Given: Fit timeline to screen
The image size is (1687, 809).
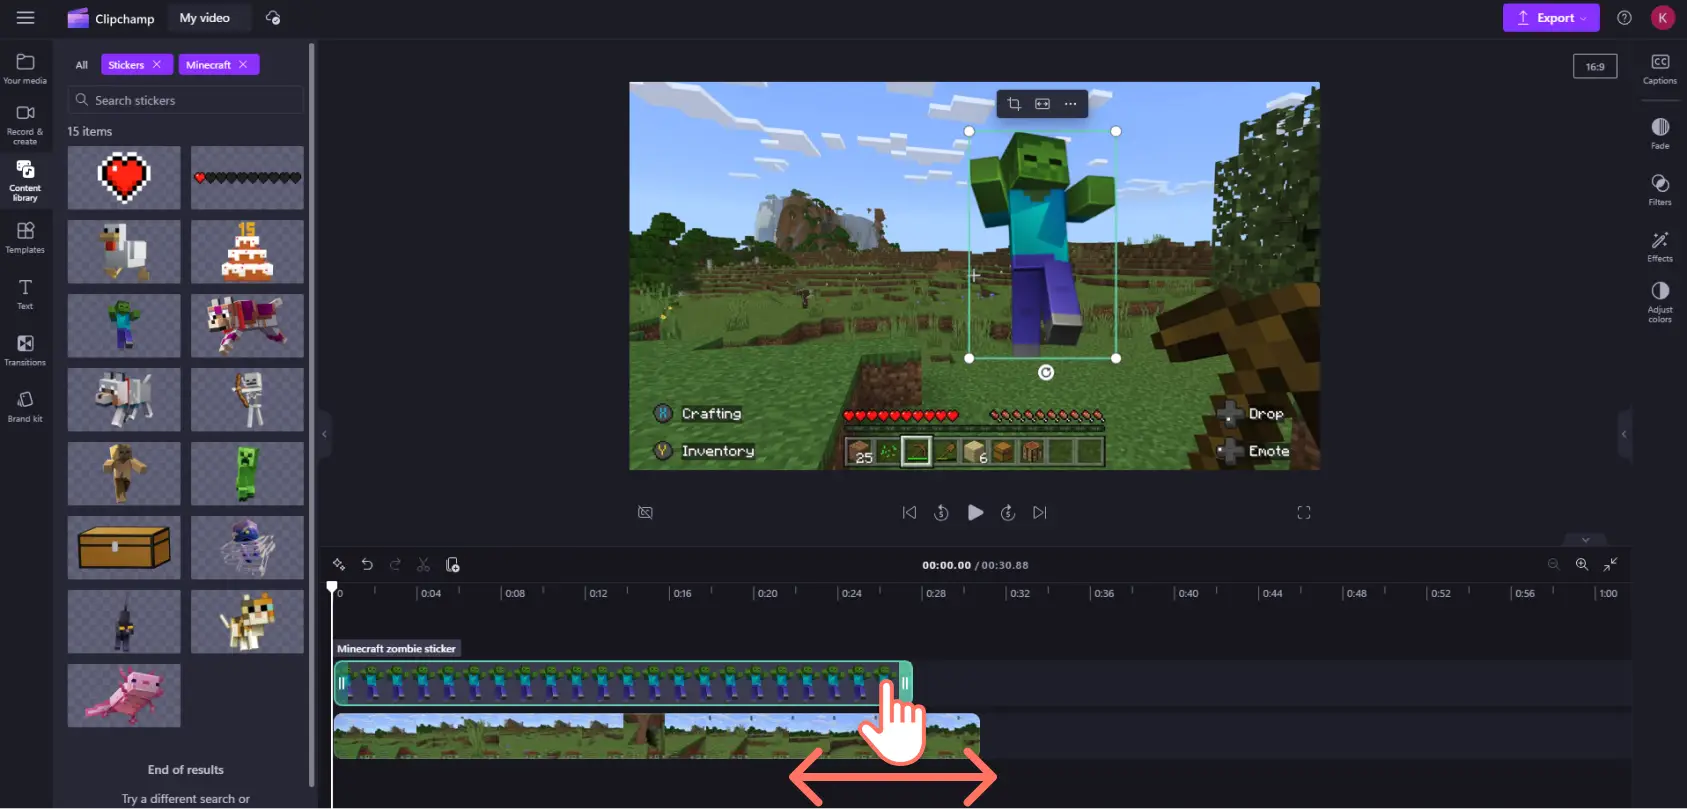Looking at the screenshot, I should click(1610, 564).
